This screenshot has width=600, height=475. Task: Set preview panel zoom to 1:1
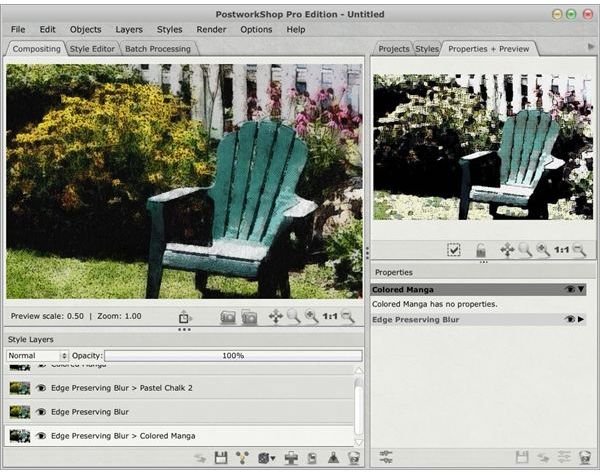(561, 250)
